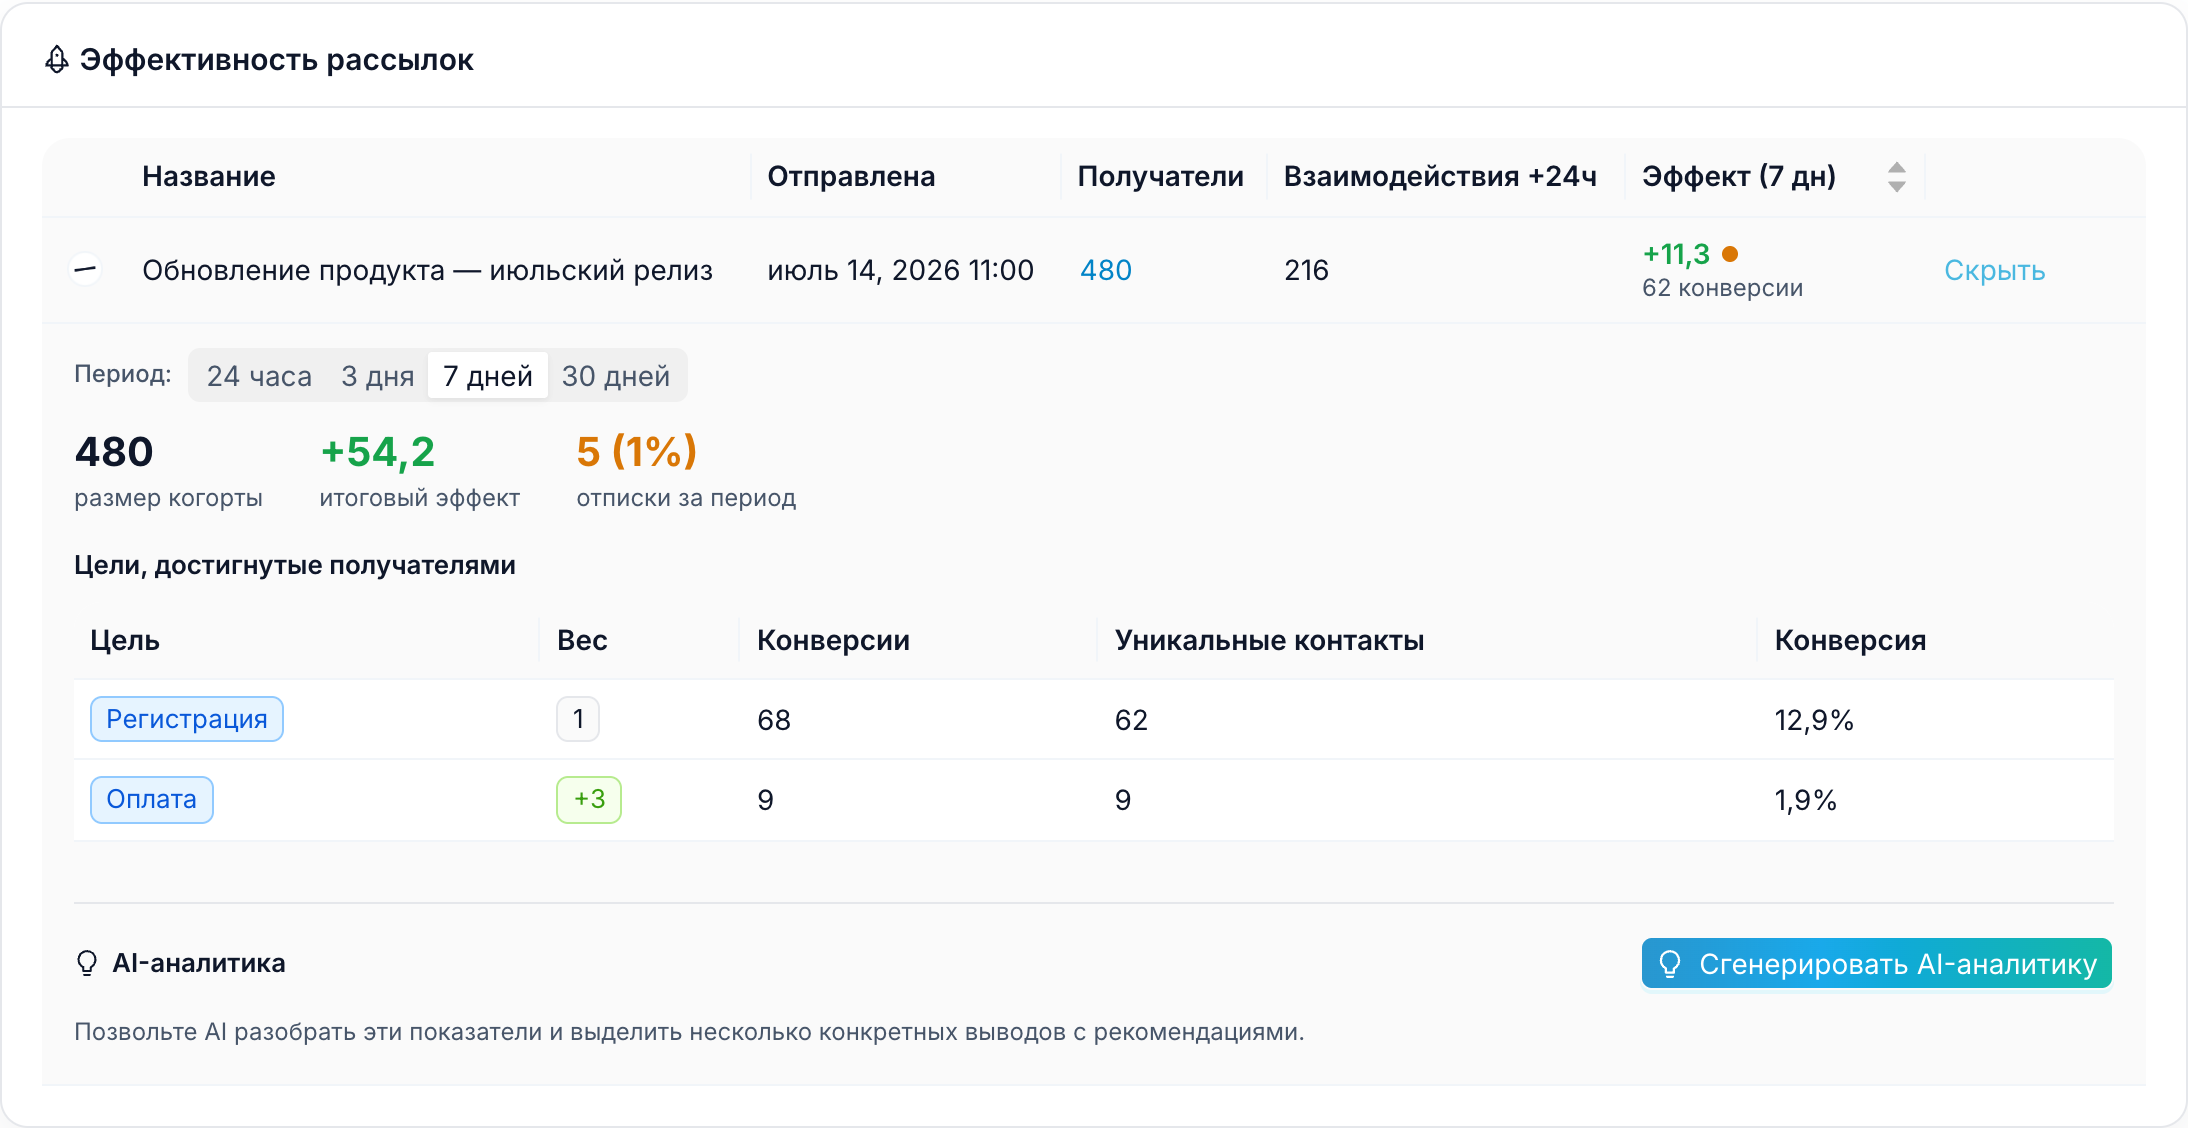
Task: Select the 7 дней period
Action: pyautogui.click(x=488, y=376)
